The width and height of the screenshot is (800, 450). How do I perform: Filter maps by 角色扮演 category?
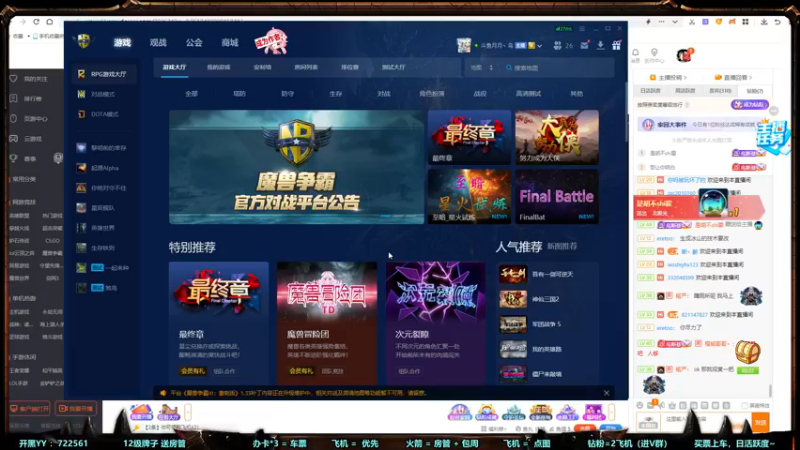[x=432, y=94]
